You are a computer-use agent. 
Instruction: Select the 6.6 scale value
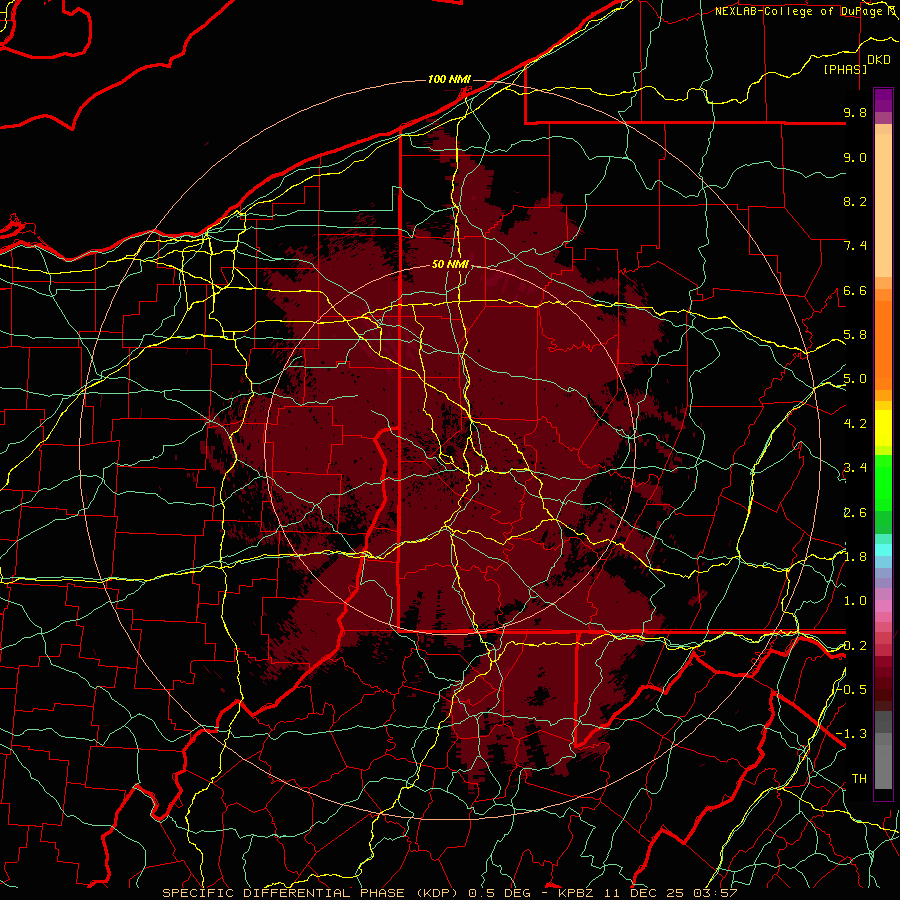[x=855, y=290]
